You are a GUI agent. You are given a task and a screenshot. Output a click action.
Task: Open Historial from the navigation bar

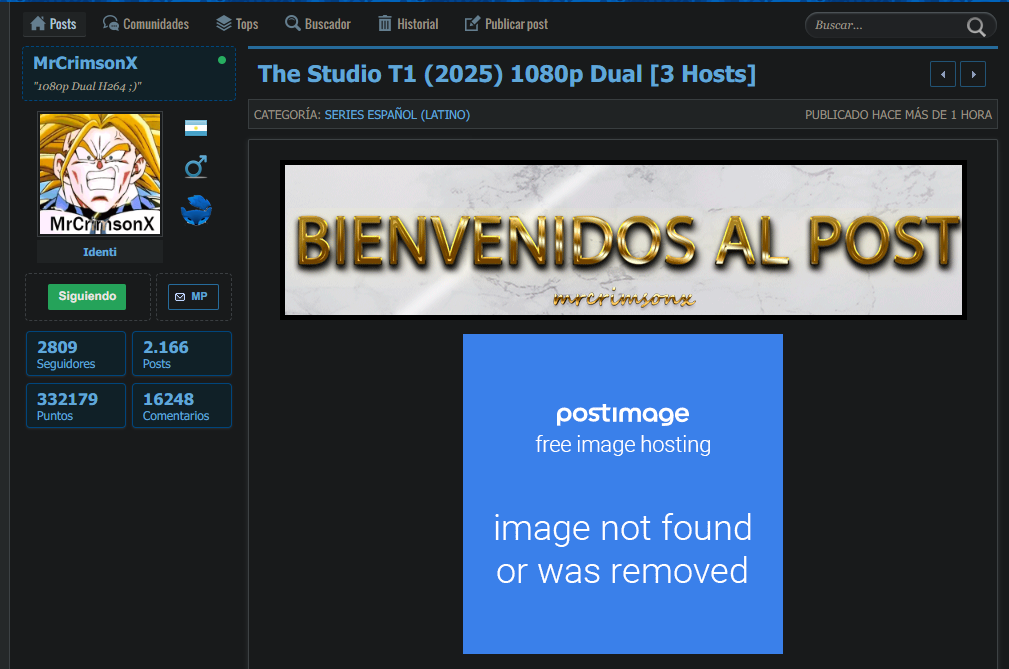pyautogui.click(x=408, y=24)
